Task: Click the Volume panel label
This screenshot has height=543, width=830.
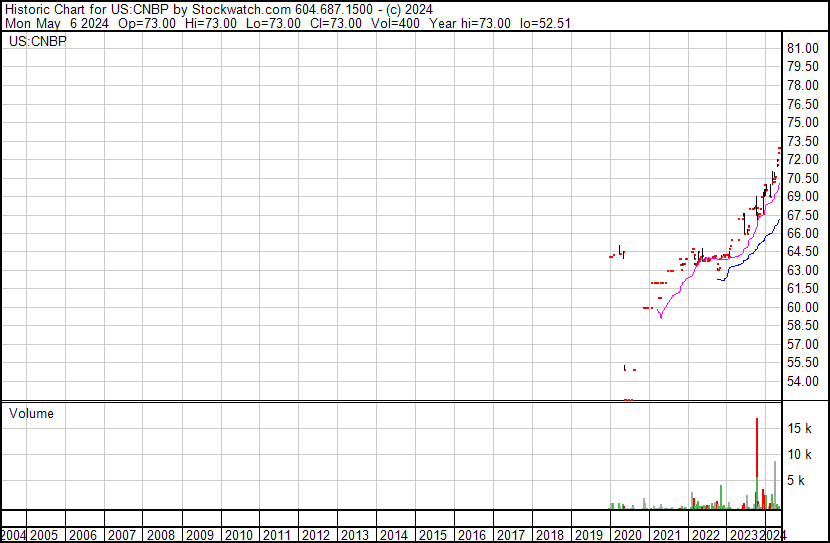Action: click(x=31, y=413)
